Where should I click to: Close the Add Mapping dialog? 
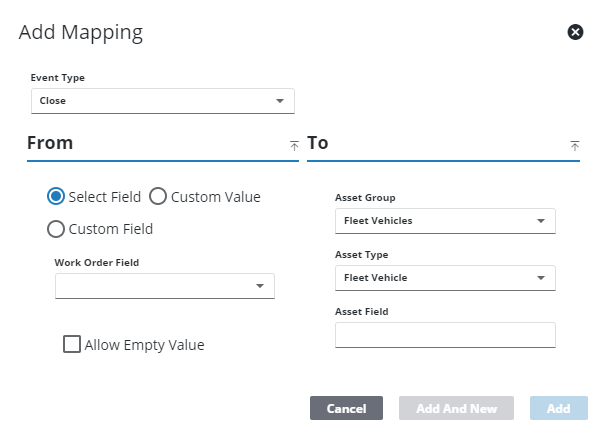coord(575,32)
